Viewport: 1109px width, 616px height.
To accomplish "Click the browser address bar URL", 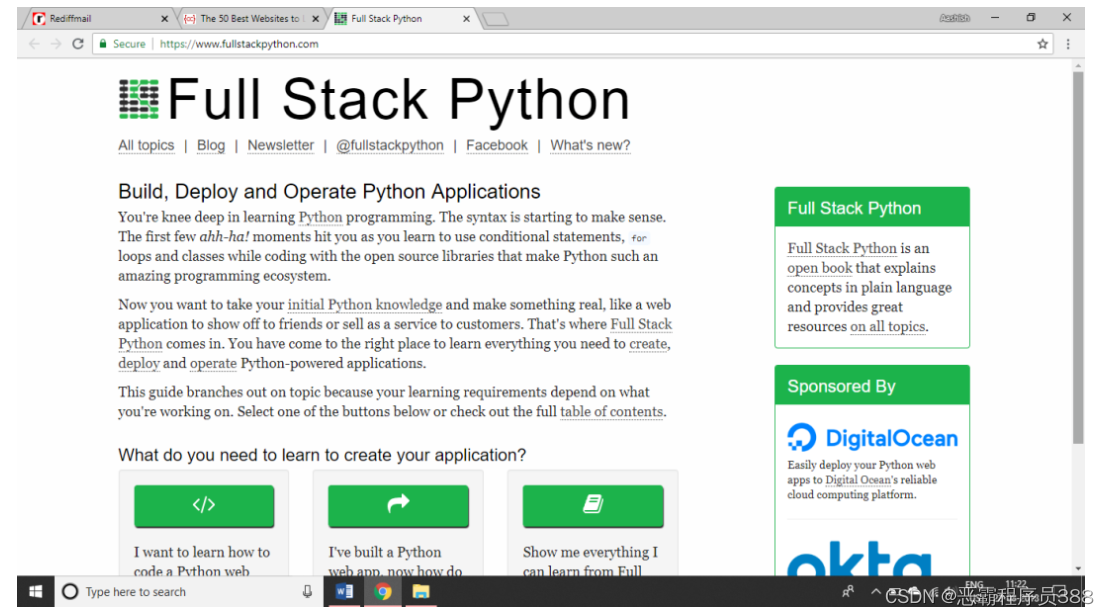I will (239, 44).
